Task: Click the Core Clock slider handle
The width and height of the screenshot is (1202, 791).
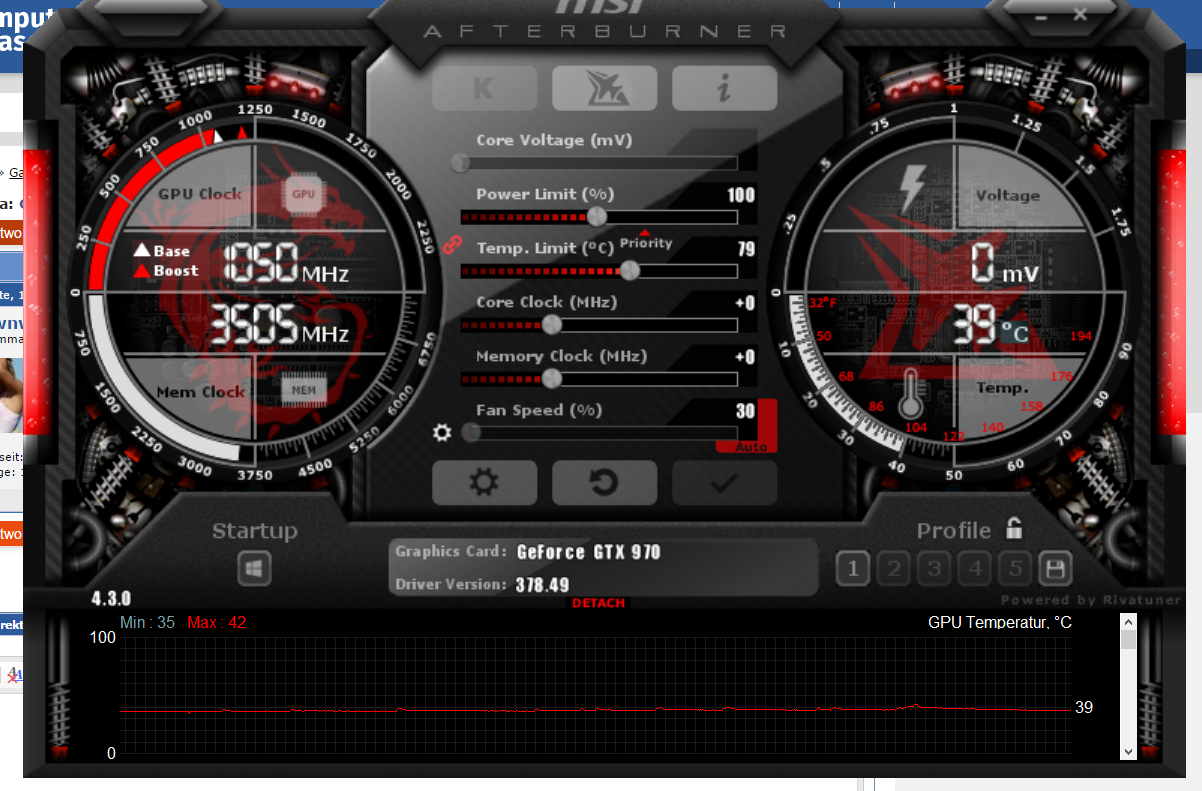Action: tap(551, 324)
